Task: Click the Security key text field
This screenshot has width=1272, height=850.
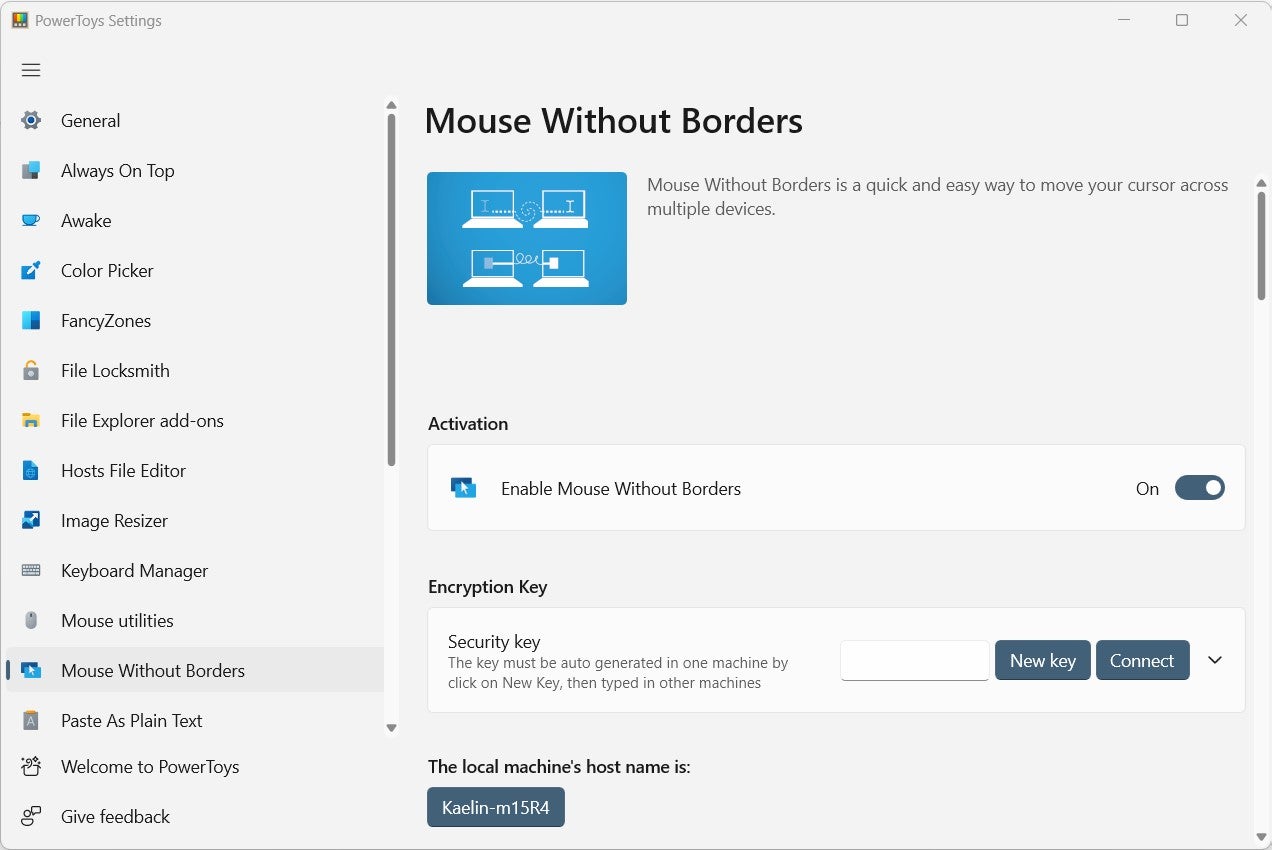Action: coord(914,660)
